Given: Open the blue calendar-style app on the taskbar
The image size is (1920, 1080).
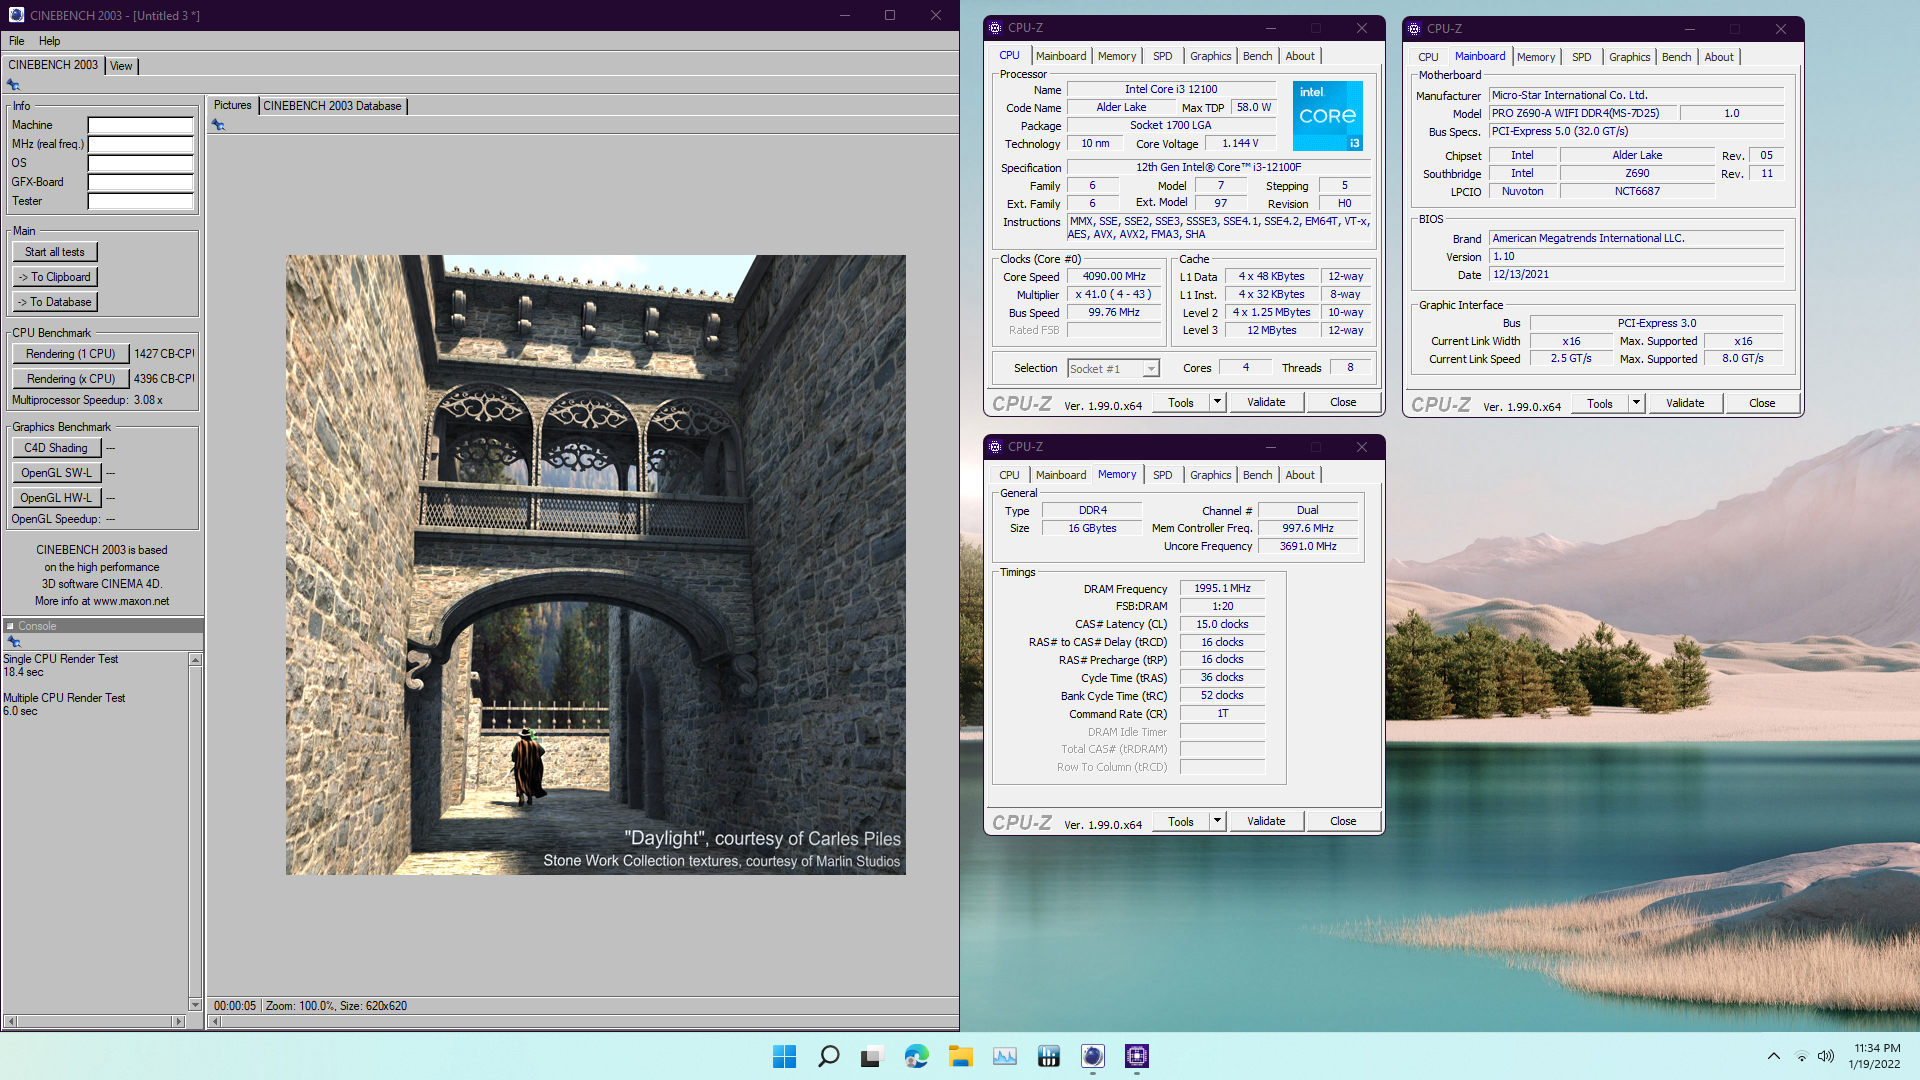Looking at the screenshot, I should pyautogui.click(x=1048, y=1056).
